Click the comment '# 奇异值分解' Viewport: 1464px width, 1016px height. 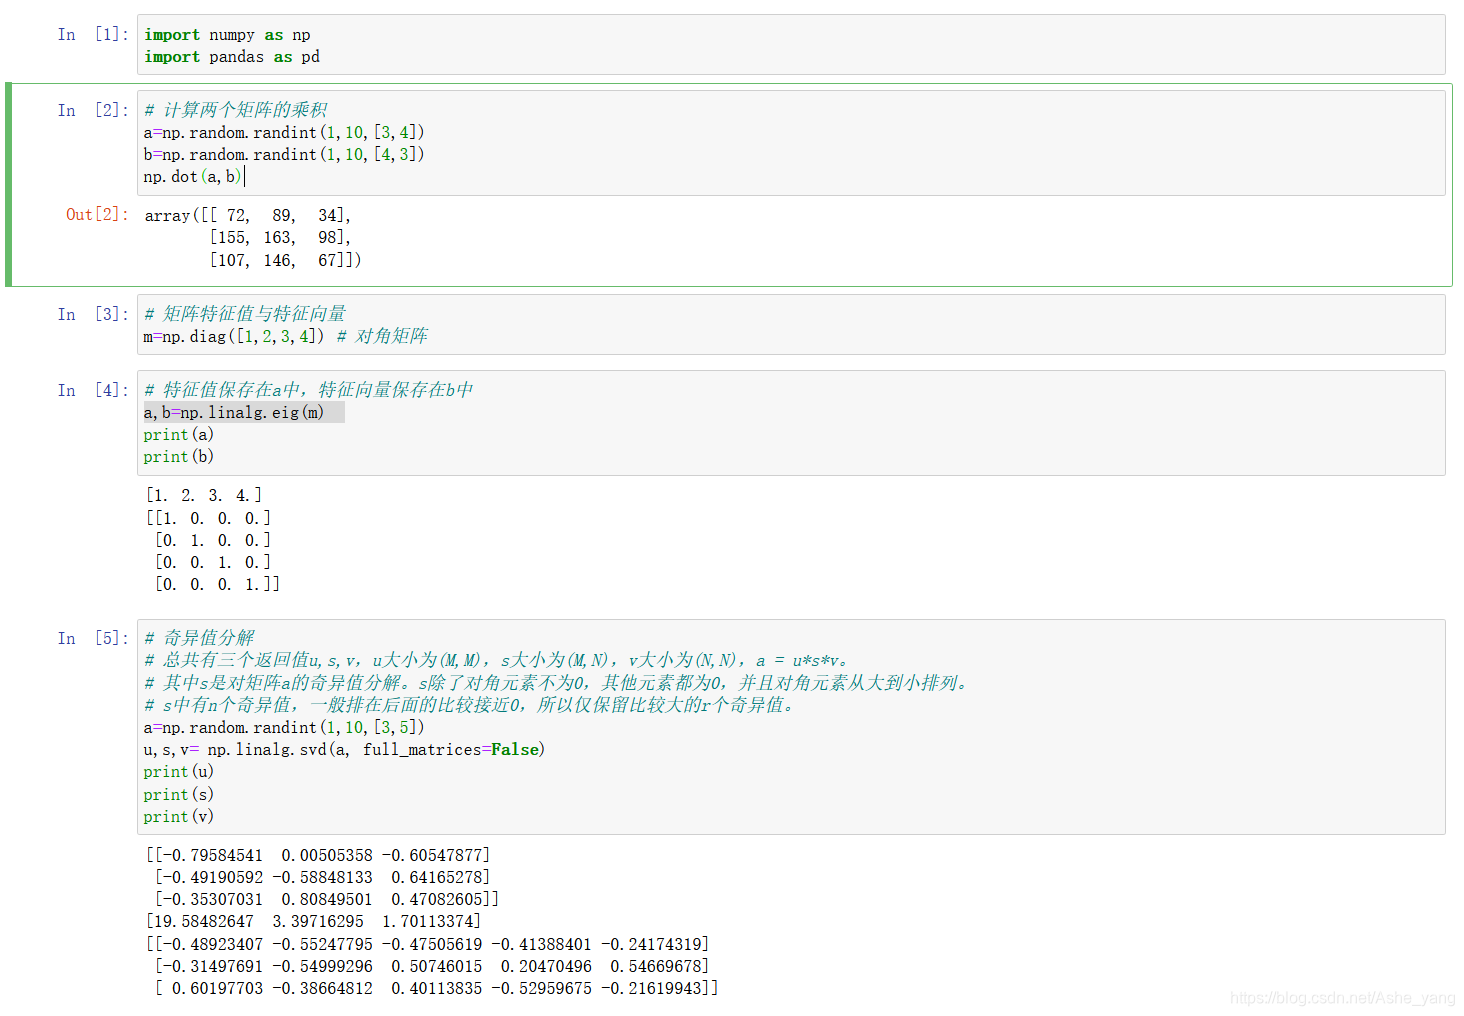199,638
